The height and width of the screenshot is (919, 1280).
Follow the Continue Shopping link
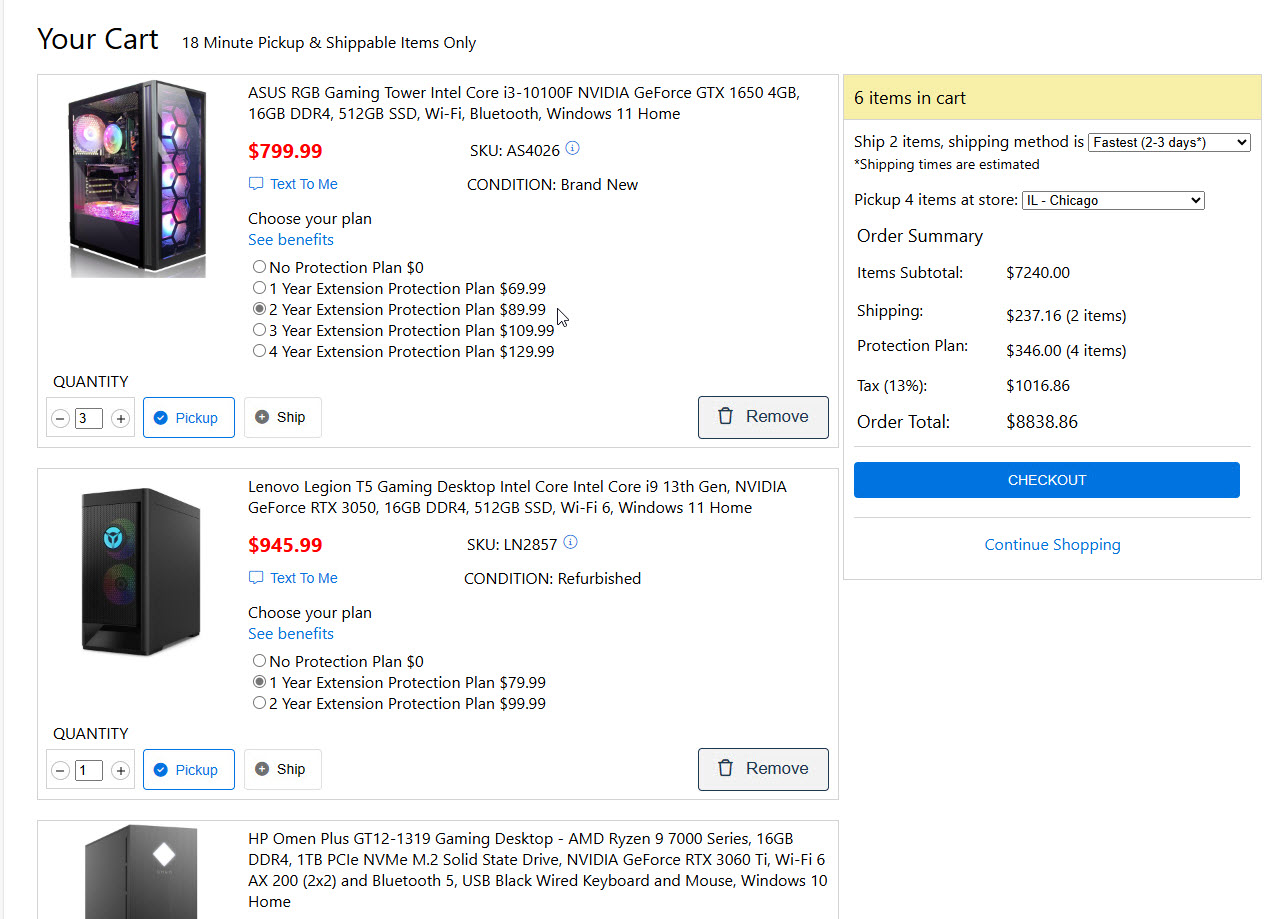point(1052,545)
